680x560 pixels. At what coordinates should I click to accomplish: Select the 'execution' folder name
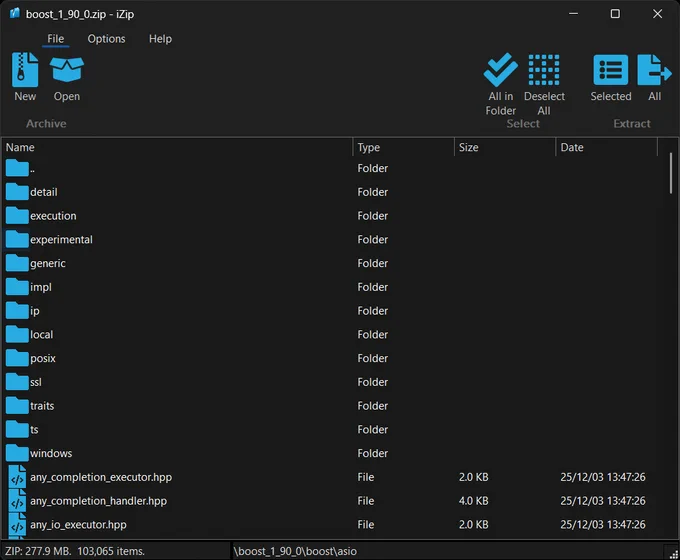pyautogui.click(x=53, y=216)
